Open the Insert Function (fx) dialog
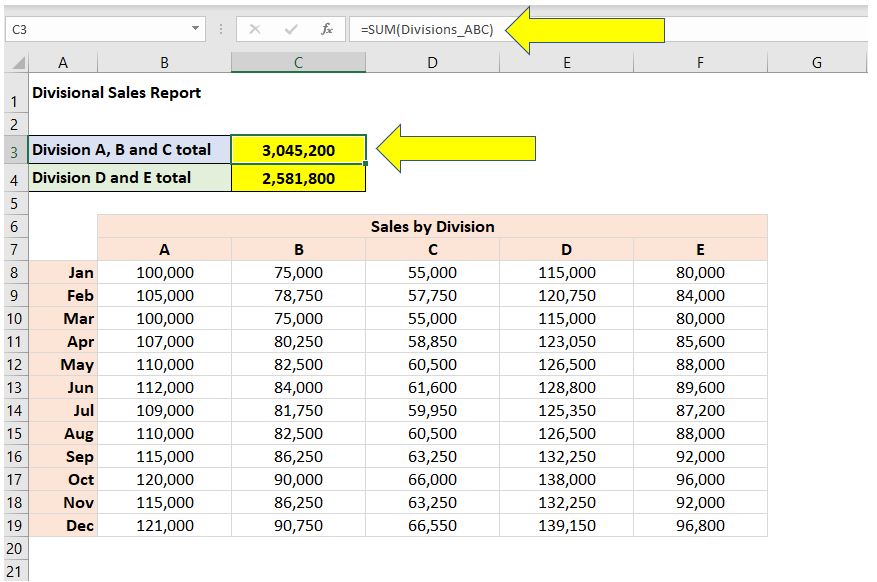The height and width of the screenshot is (582, 877). 327,29
